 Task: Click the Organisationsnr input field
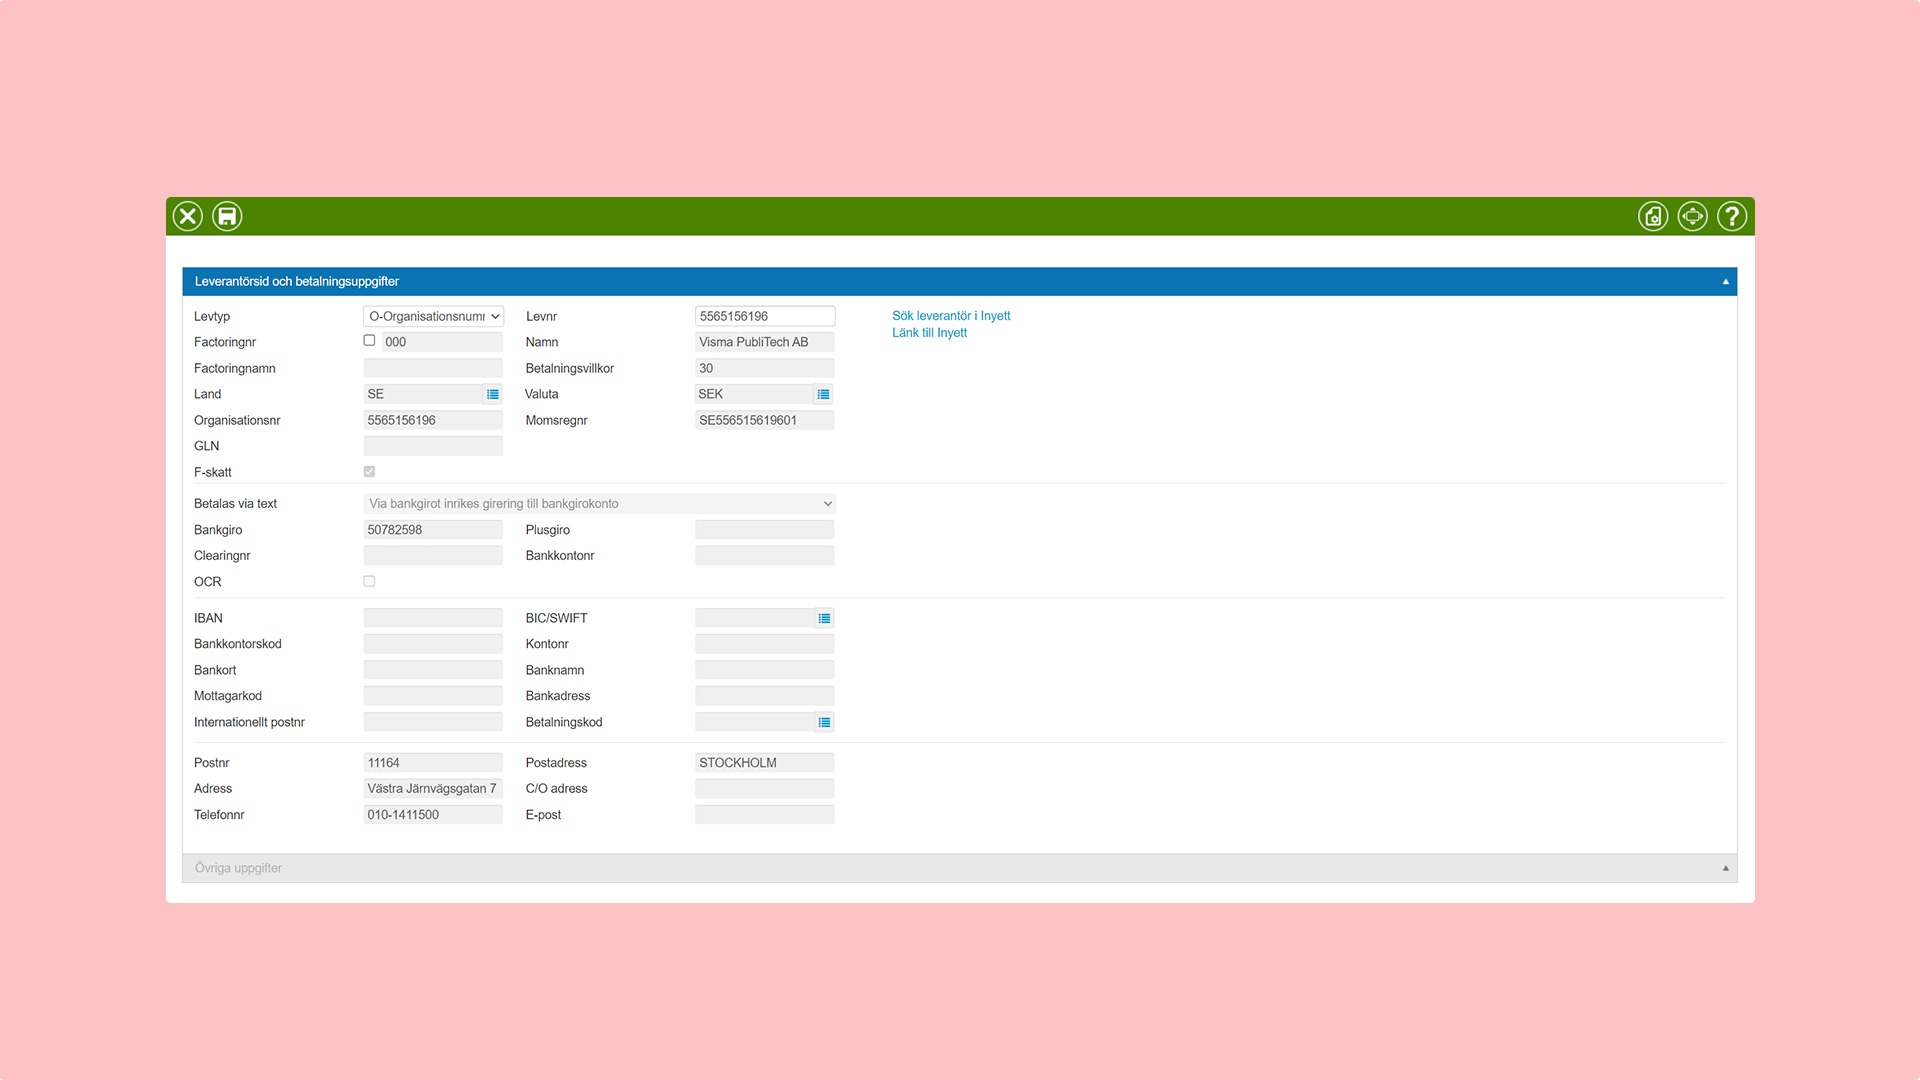click(433, 420)
